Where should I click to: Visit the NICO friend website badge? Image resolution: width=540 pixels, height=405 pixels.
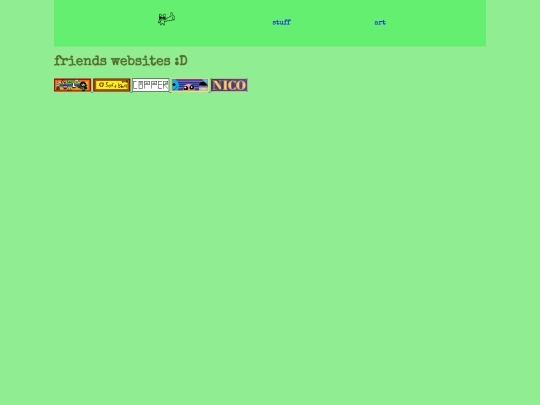coord(229,85)
